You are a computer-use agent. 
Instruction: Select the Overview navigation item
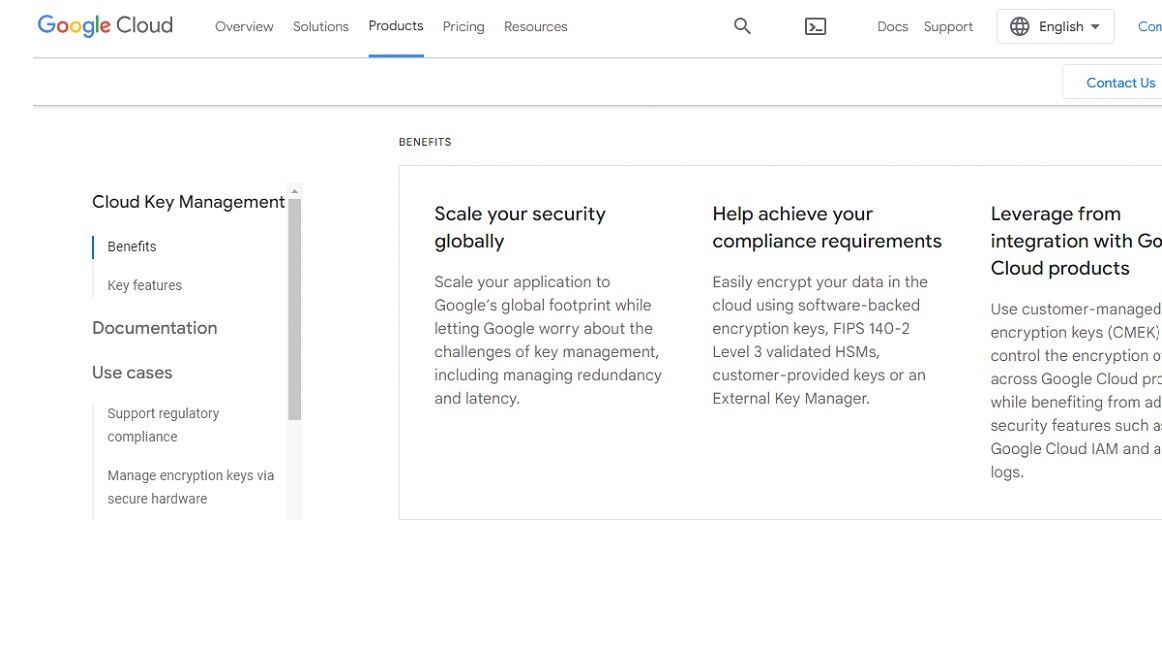[x=244, y=26]
